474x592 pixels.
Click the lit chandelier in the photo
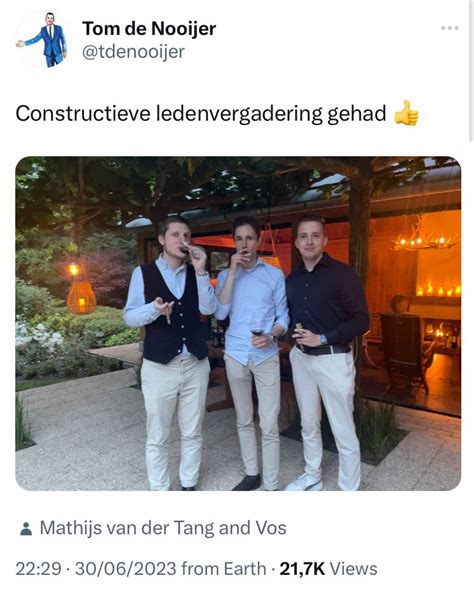(x=423, y=236)
